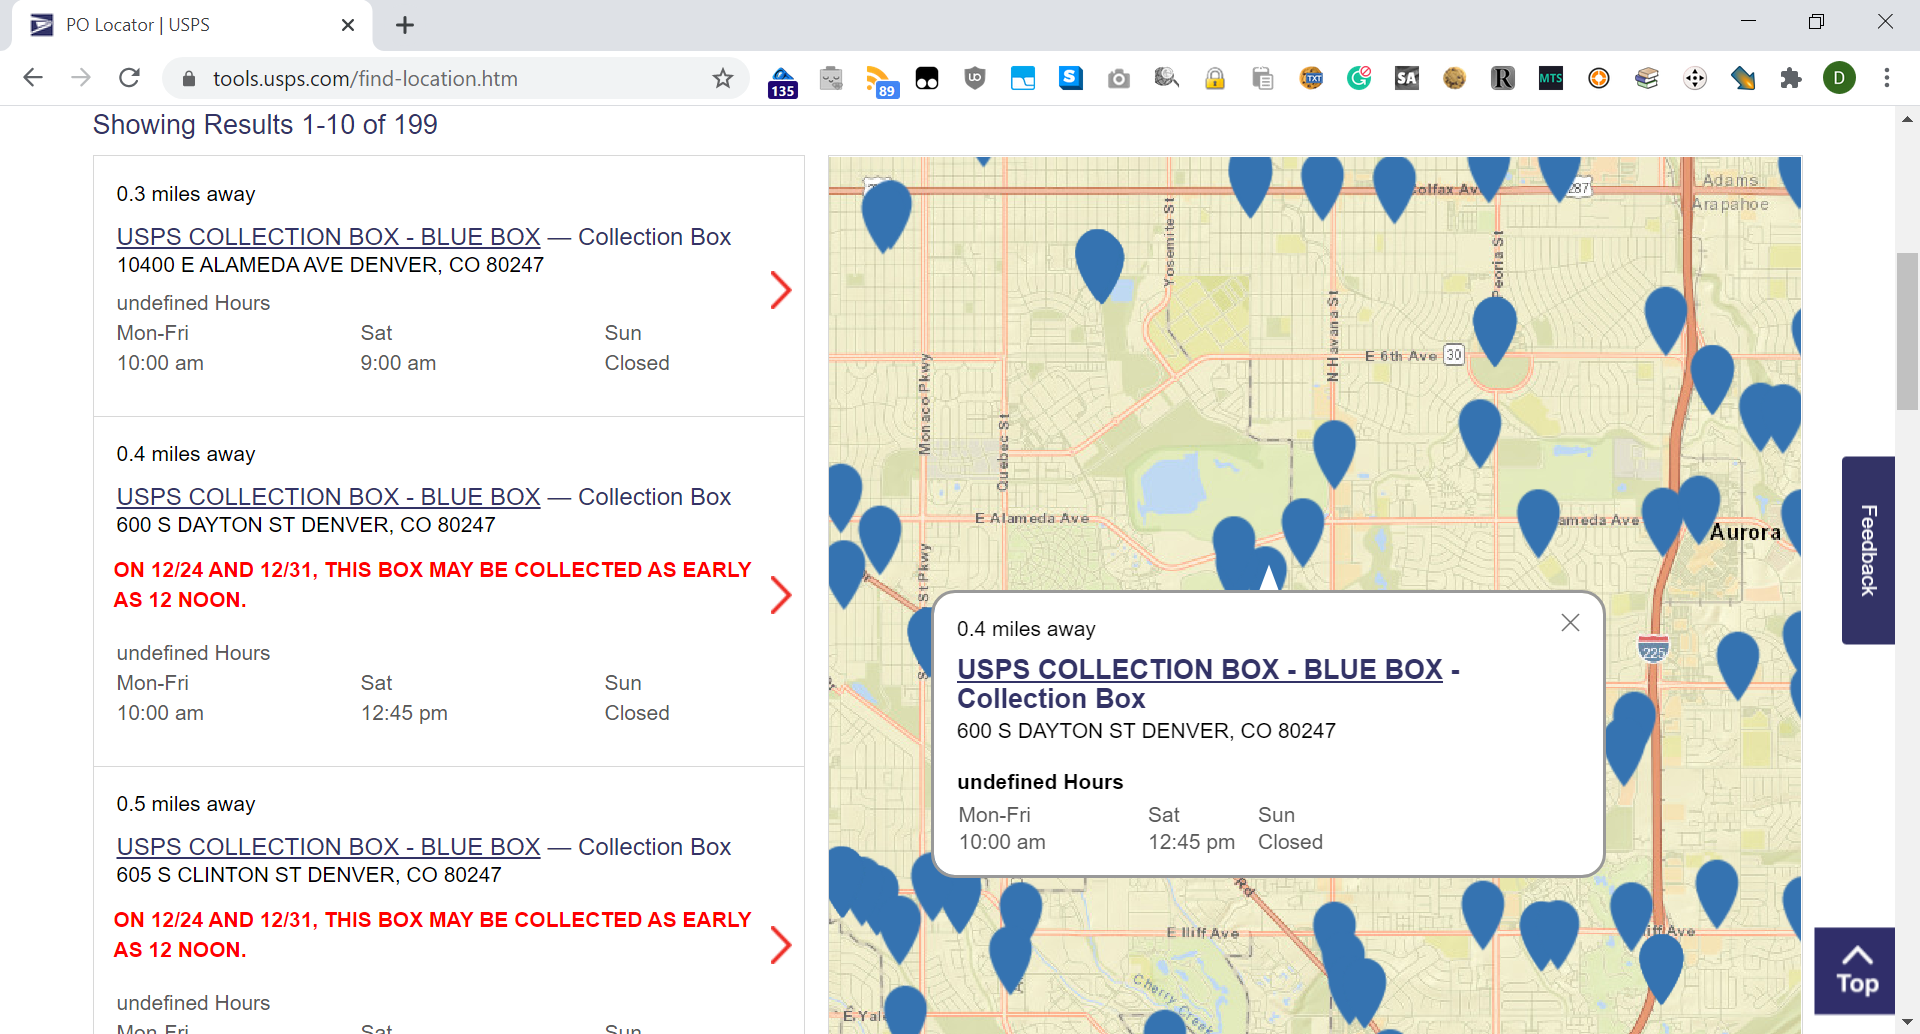
Task: Expand the 10400 E Alameda Ave result
Action: point(781,290)
